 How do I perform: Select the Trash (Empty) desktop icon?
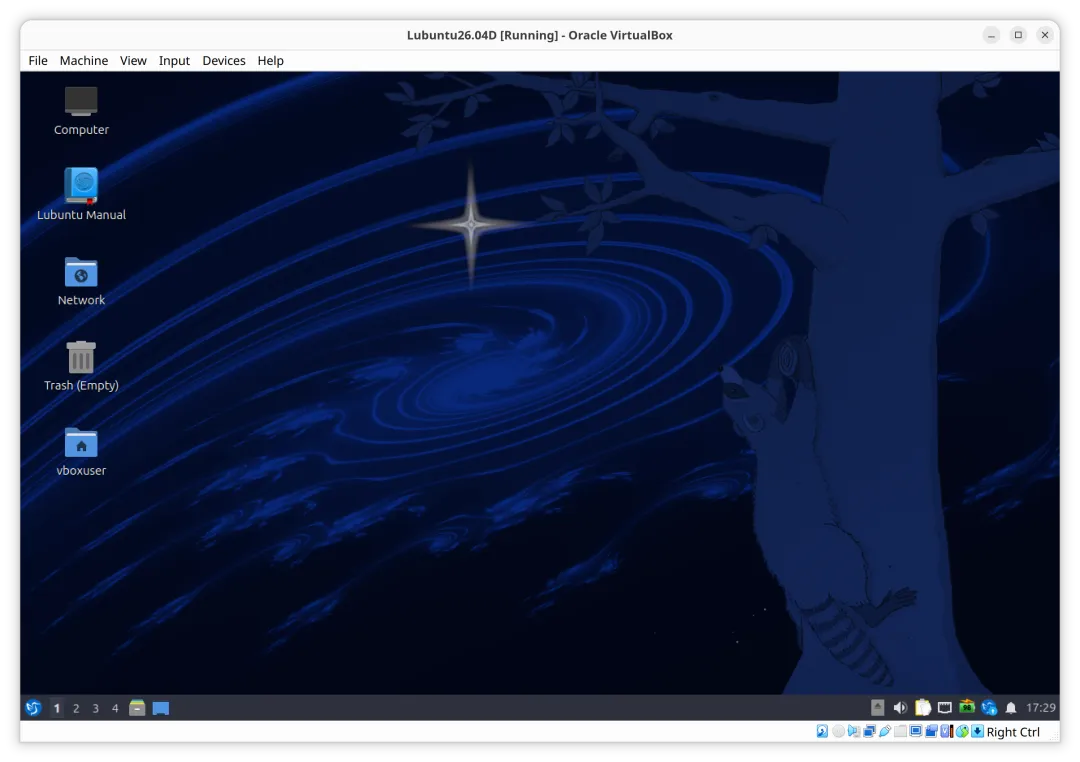click(81, 367)
